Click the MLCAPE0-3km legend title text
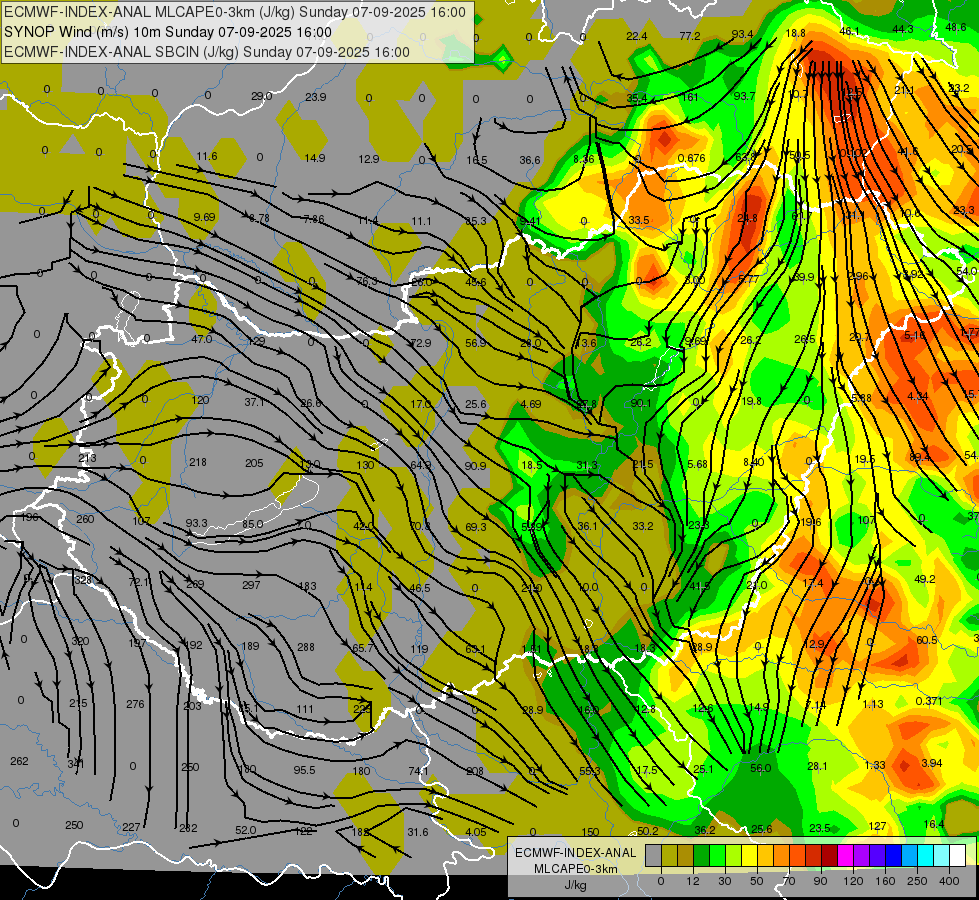The height and width of the screenshot is (900, 979). click(575, 869)
